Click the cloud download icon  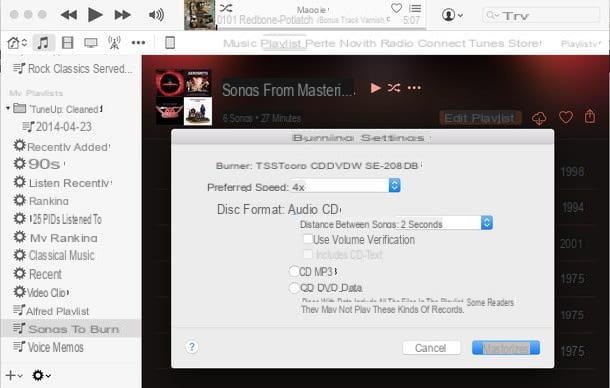(x=540, y=118)
